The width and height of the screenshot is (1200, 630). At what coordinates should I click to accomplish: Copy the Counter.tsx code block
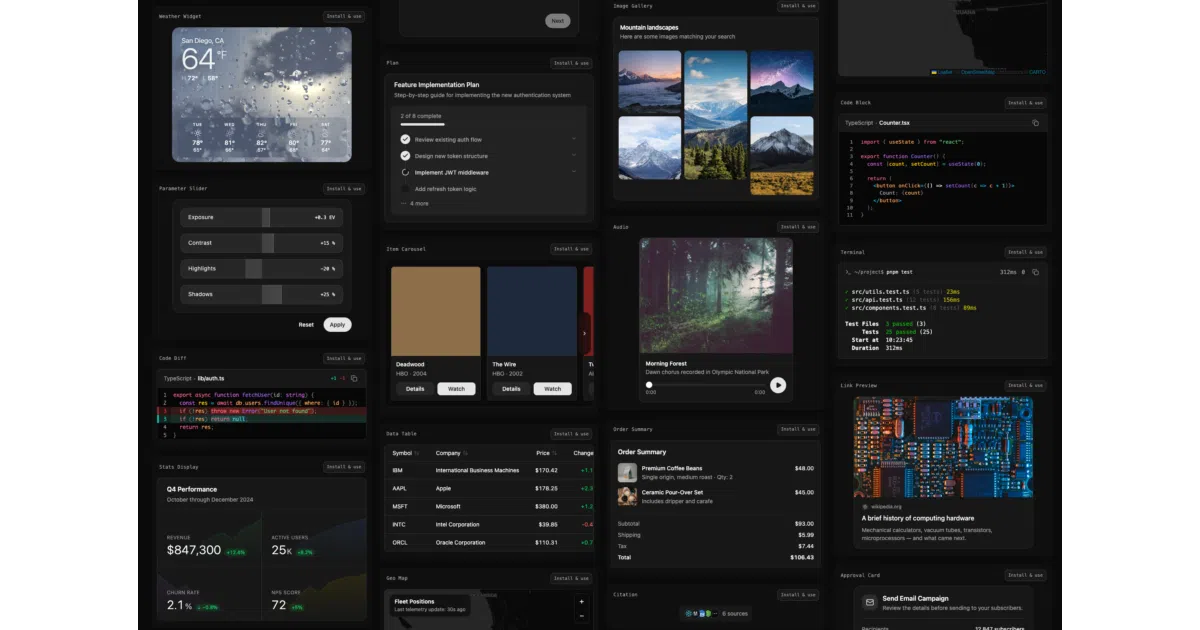coord(1035,122)
